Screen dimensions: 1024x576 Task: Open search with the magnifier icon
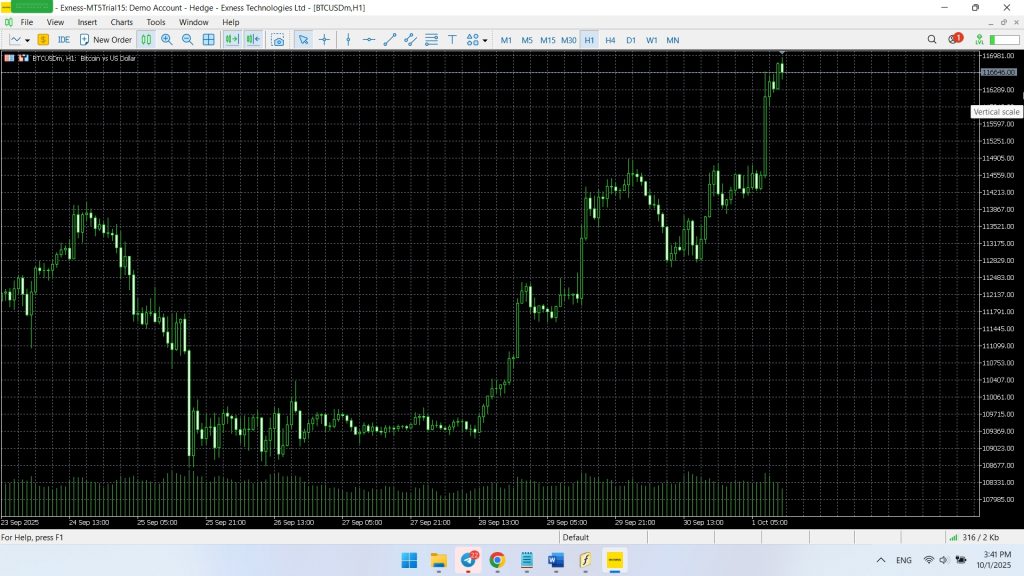click(x=932, y=40)
